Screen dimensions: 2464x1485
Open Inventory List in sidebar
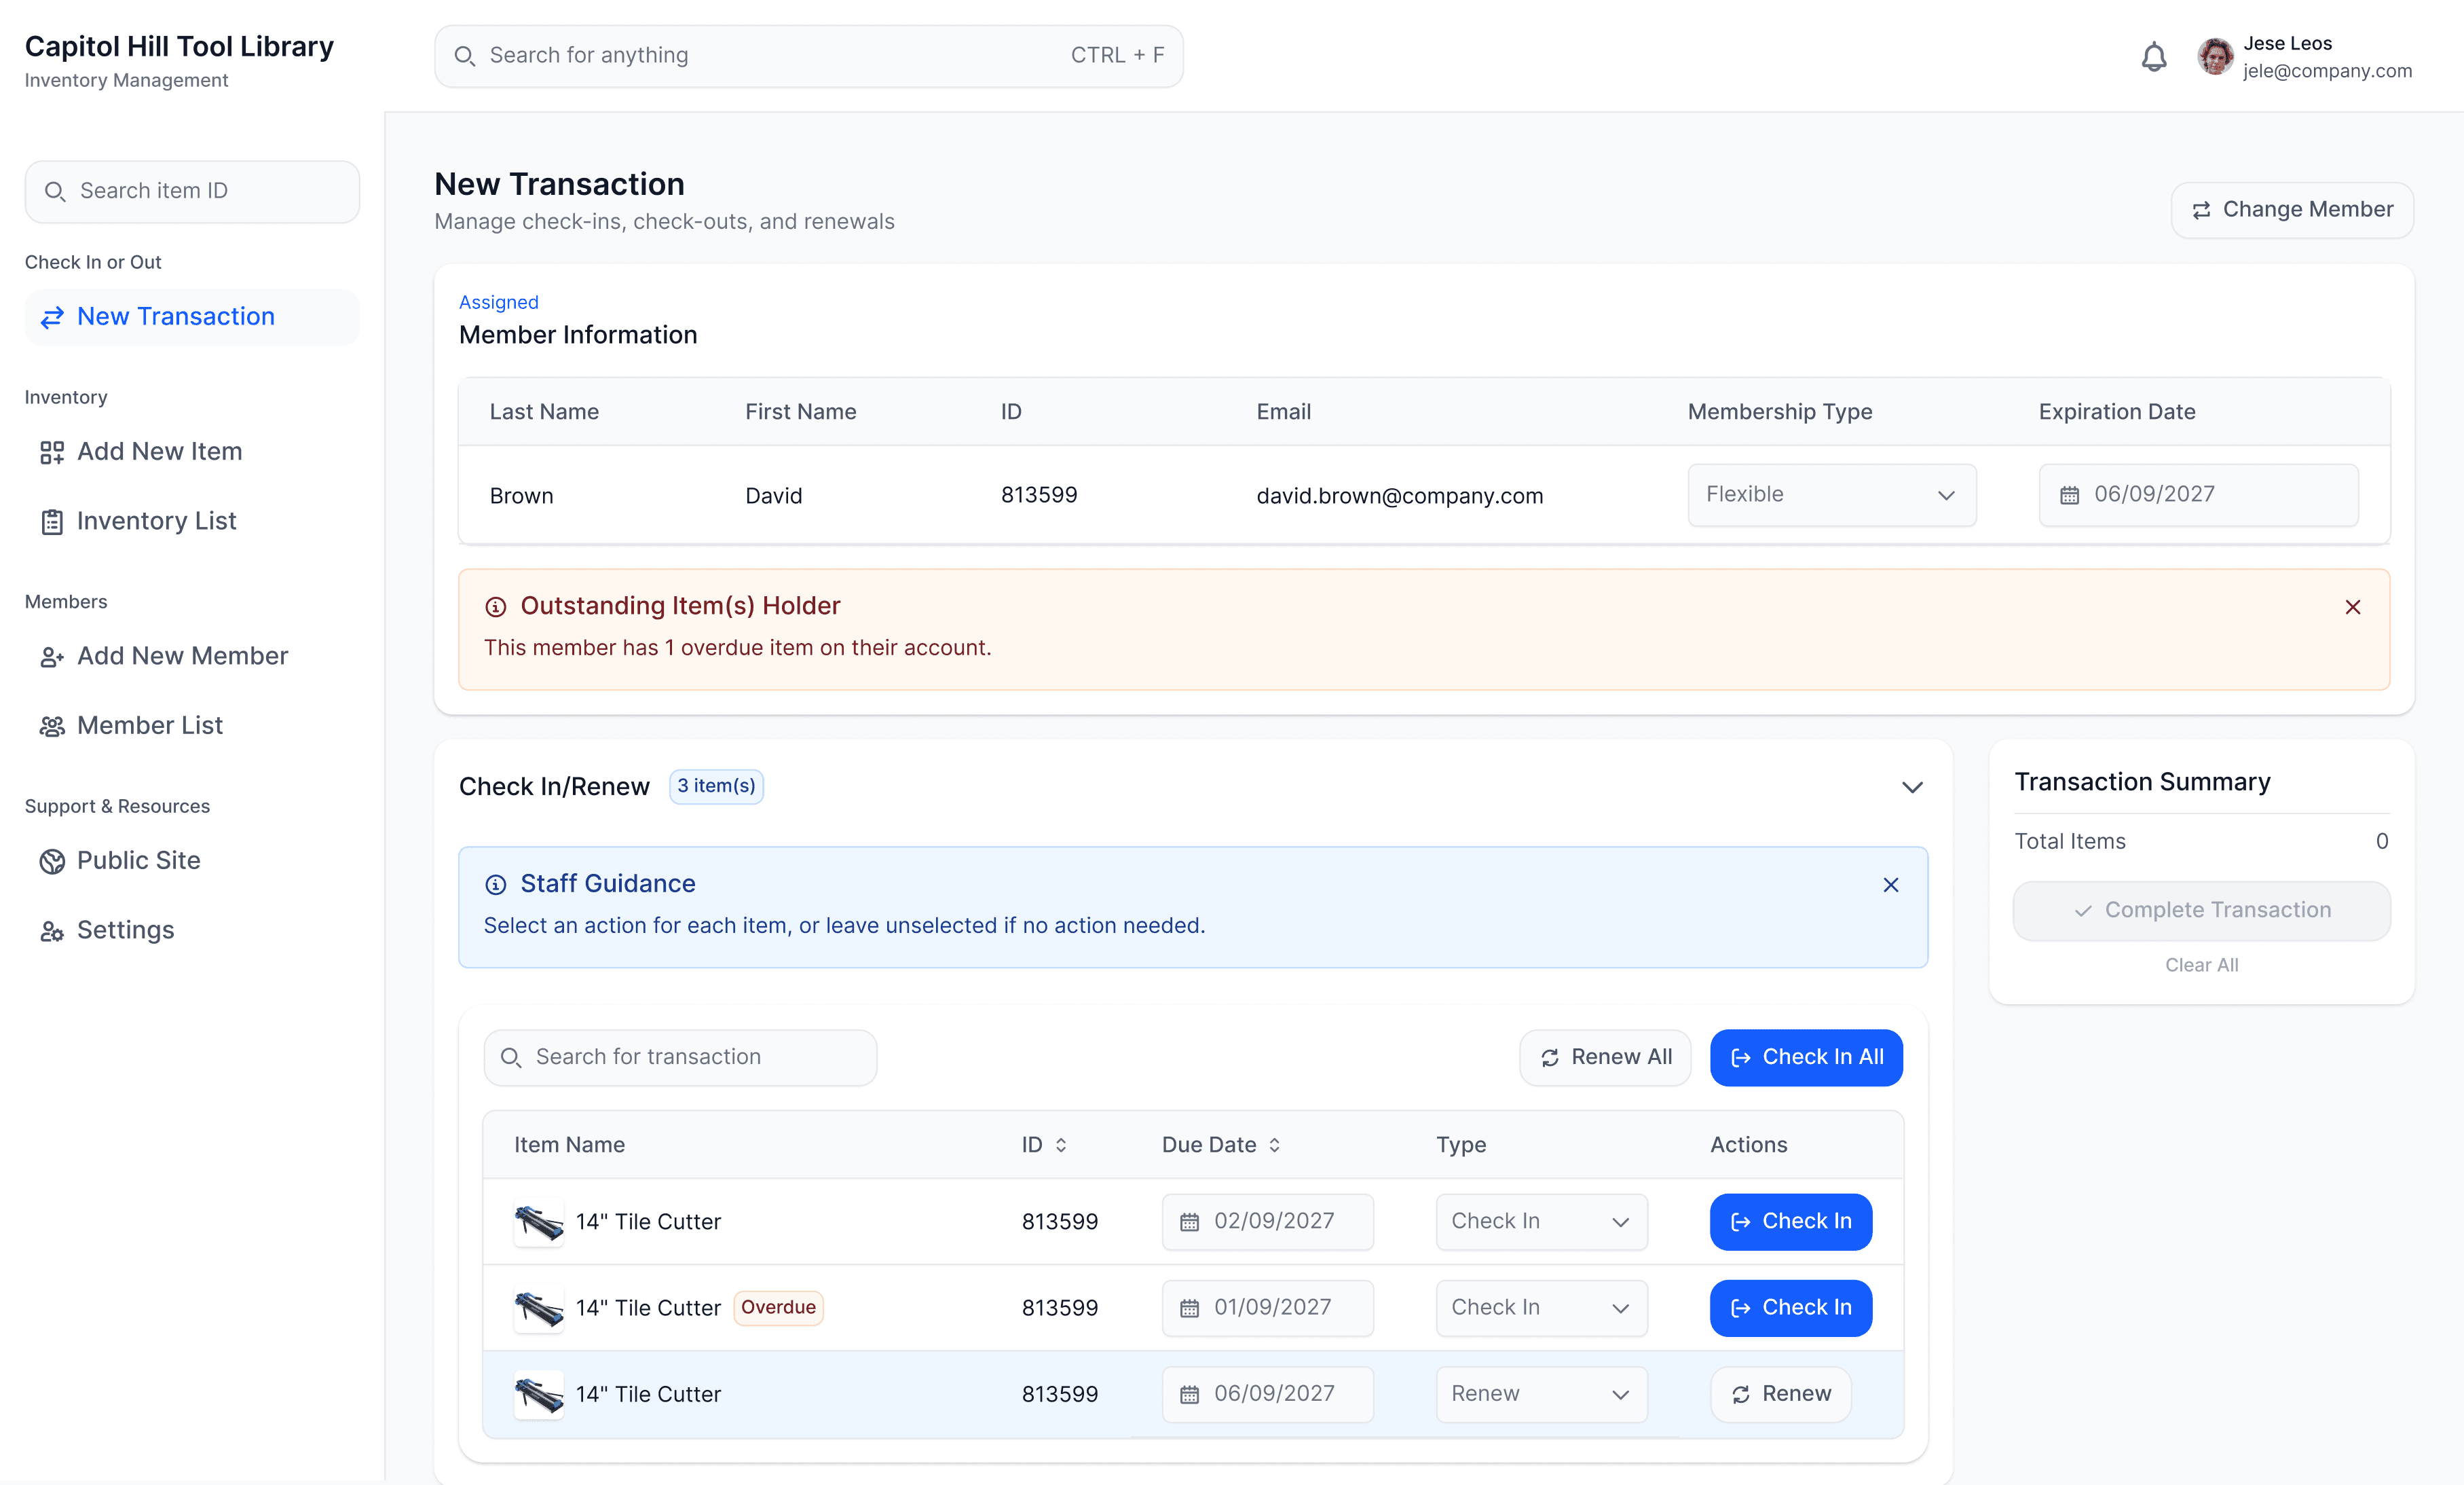(x=156, y=521)
